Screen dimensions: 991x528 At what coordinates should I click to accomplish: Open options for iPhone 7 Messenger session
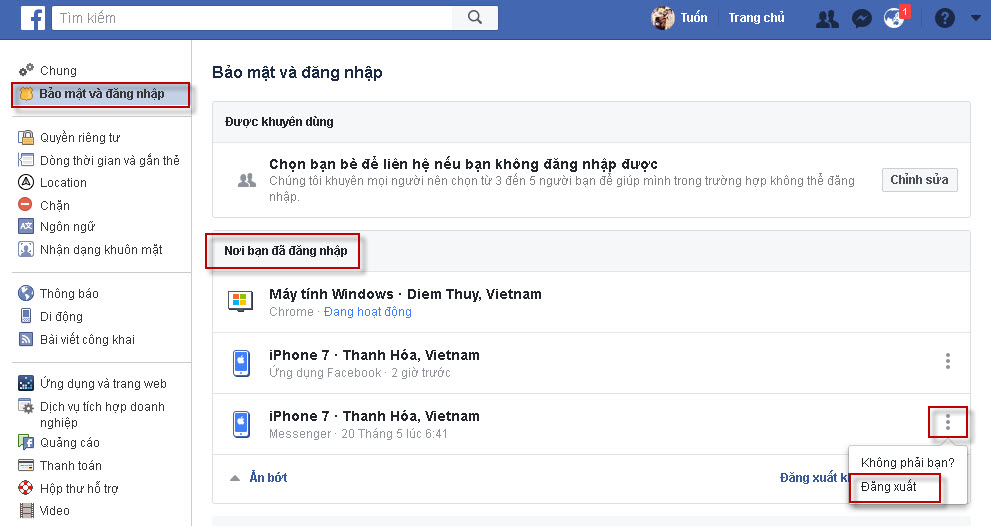[x=947, y=422]
